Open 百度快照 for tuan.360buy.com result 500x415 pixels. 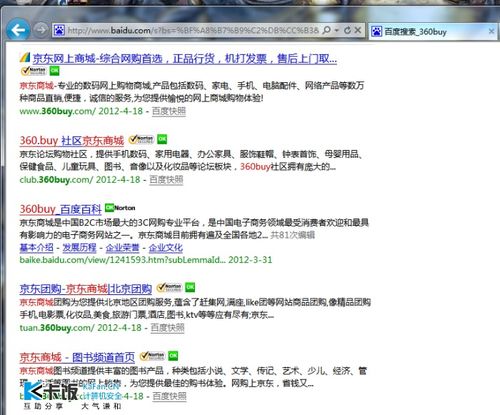click(x=167, y=328)
